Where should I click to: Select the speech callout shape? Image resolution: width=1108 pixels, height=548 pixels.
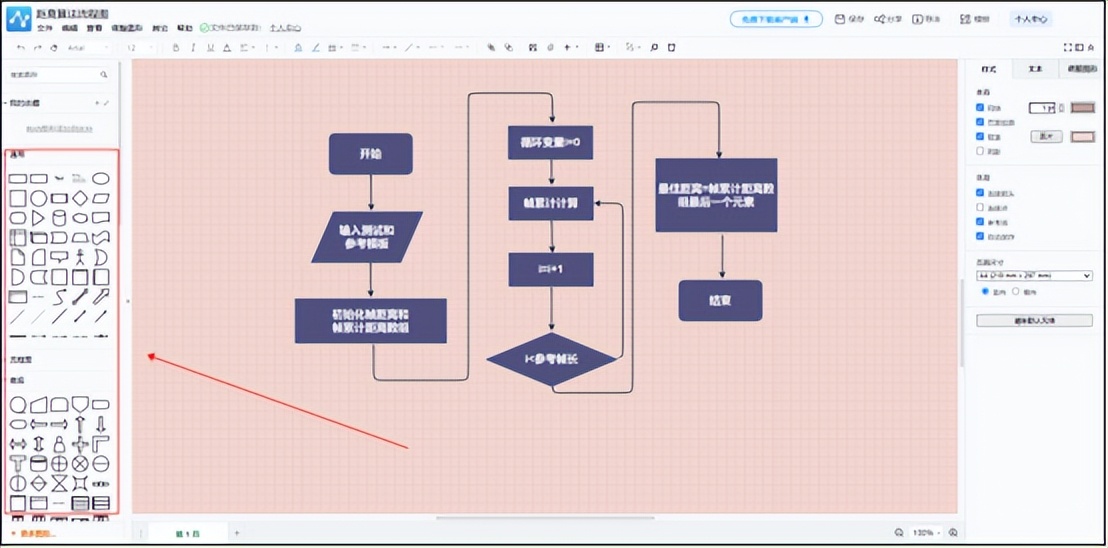(x=59, y=257)
